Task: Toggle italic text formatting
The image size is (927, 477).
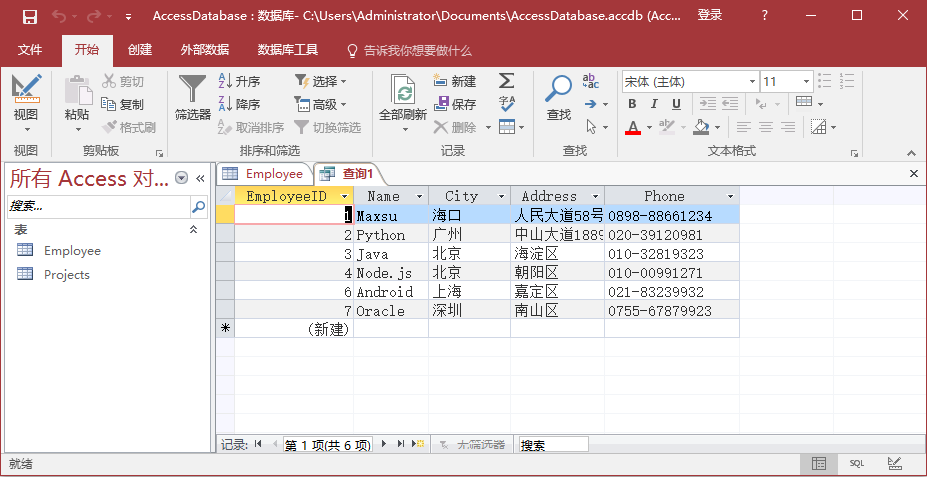Action: click(654, 104)
